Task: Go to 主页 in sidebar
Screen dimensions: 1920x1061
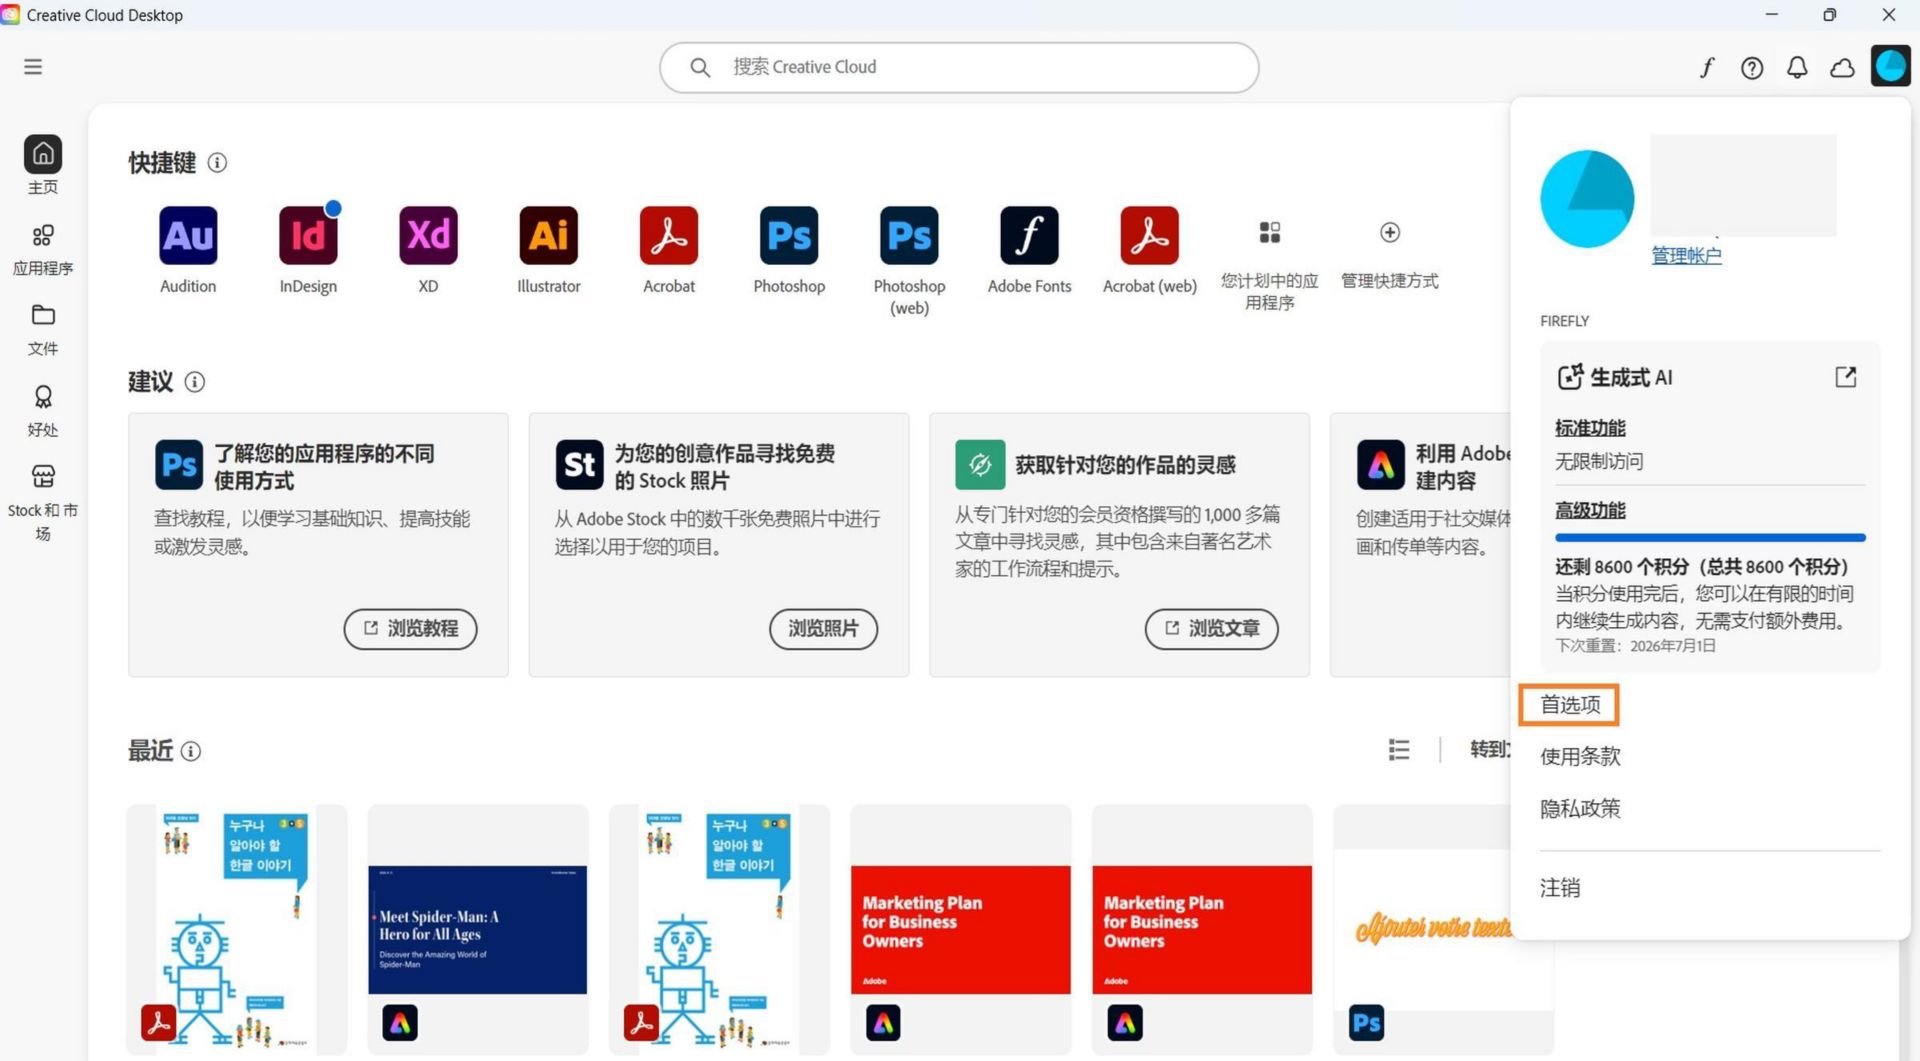Action: click(x=43, y=165)
